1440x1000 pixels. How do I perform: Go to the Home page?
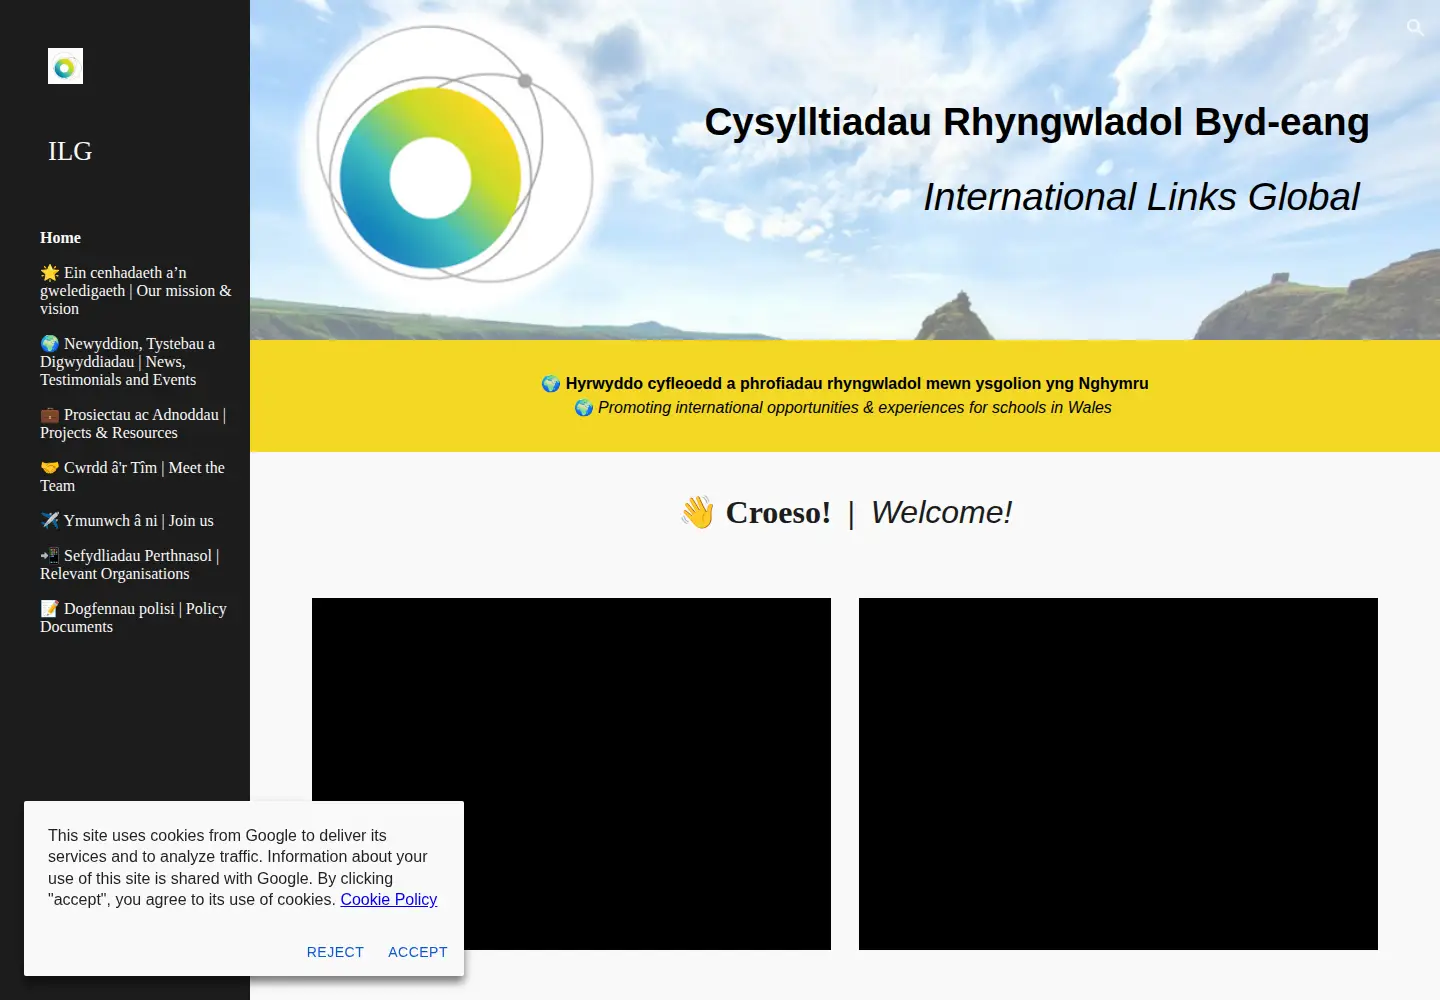60,238
